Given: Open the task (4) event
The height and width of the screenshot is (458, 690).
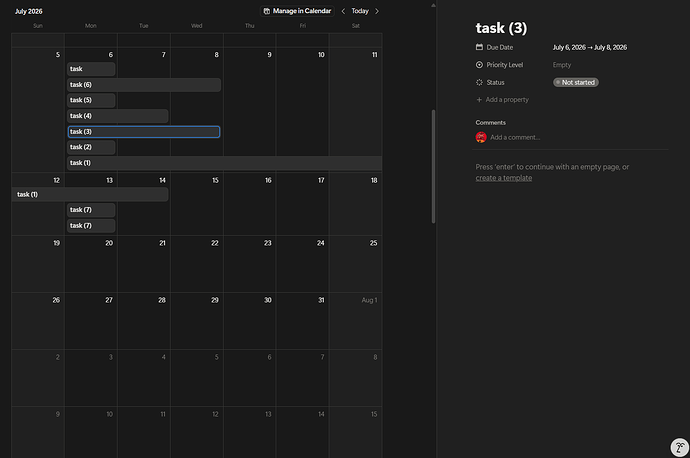Looking at the screenshot, I should pos(117,116).
